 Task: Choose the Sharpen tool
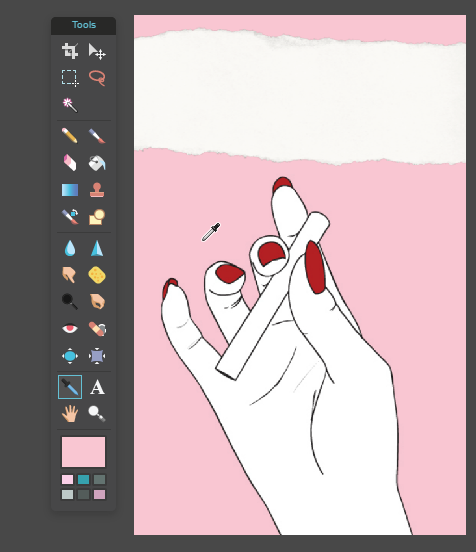(x=97, y=248)
